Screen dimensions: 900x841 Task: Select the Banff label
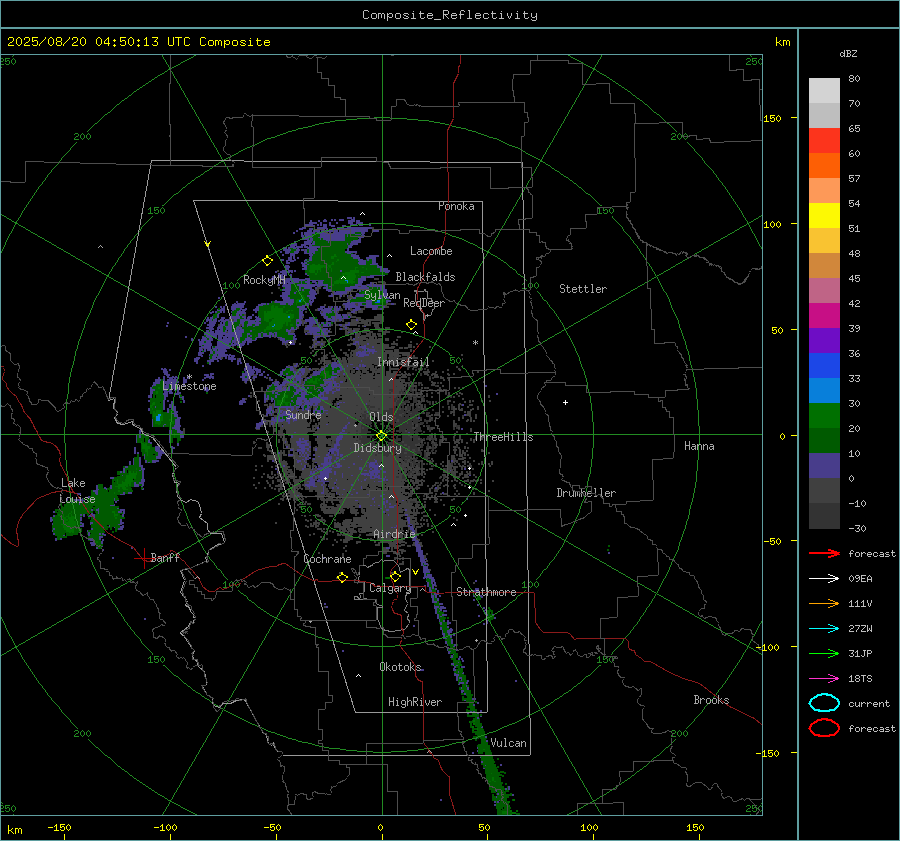[165, 557]
